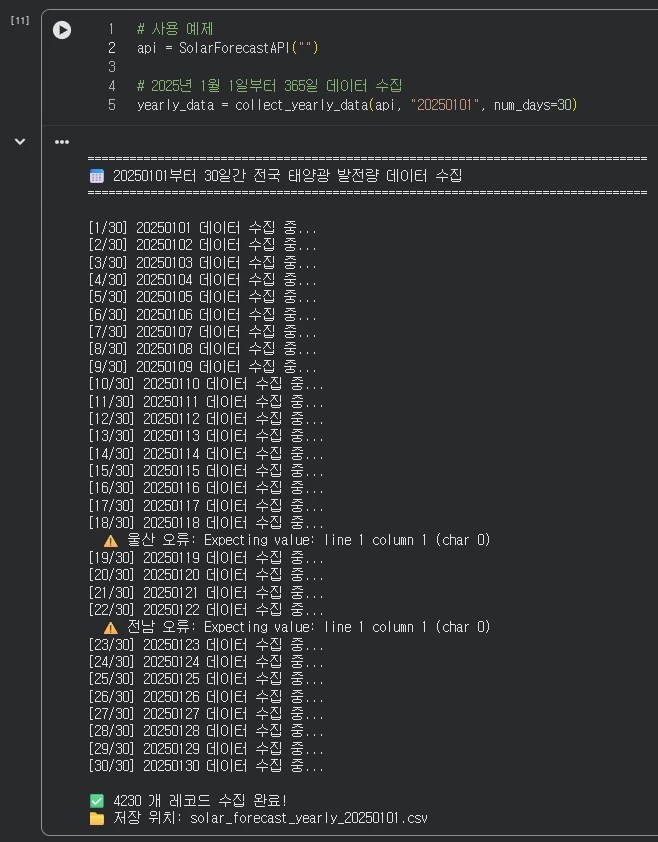This screenshot has width=658, height=842.
Task: Click output row [22/30] 20250122
Action: point(206,610)
